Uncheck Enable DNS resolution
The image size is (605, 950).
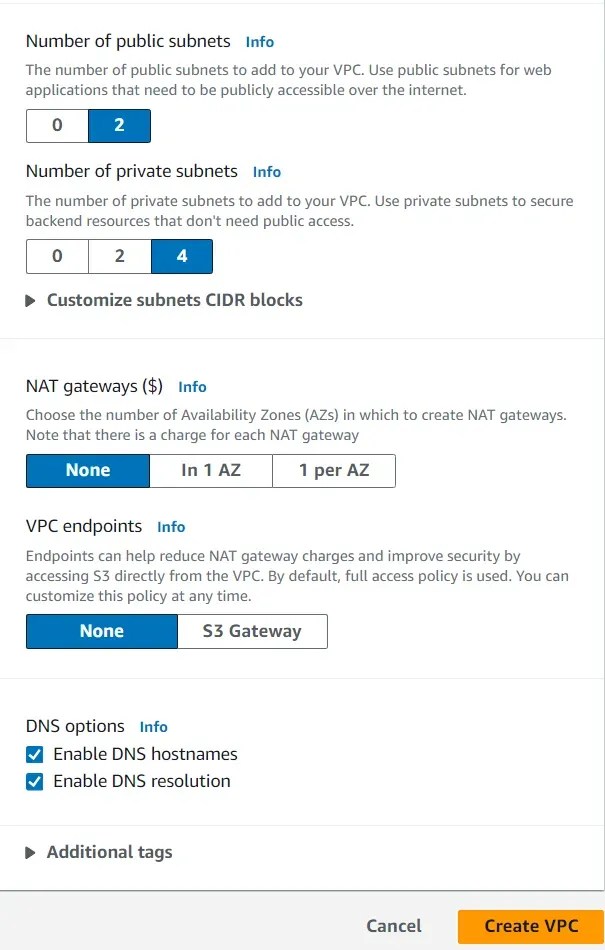click(34, 782)
